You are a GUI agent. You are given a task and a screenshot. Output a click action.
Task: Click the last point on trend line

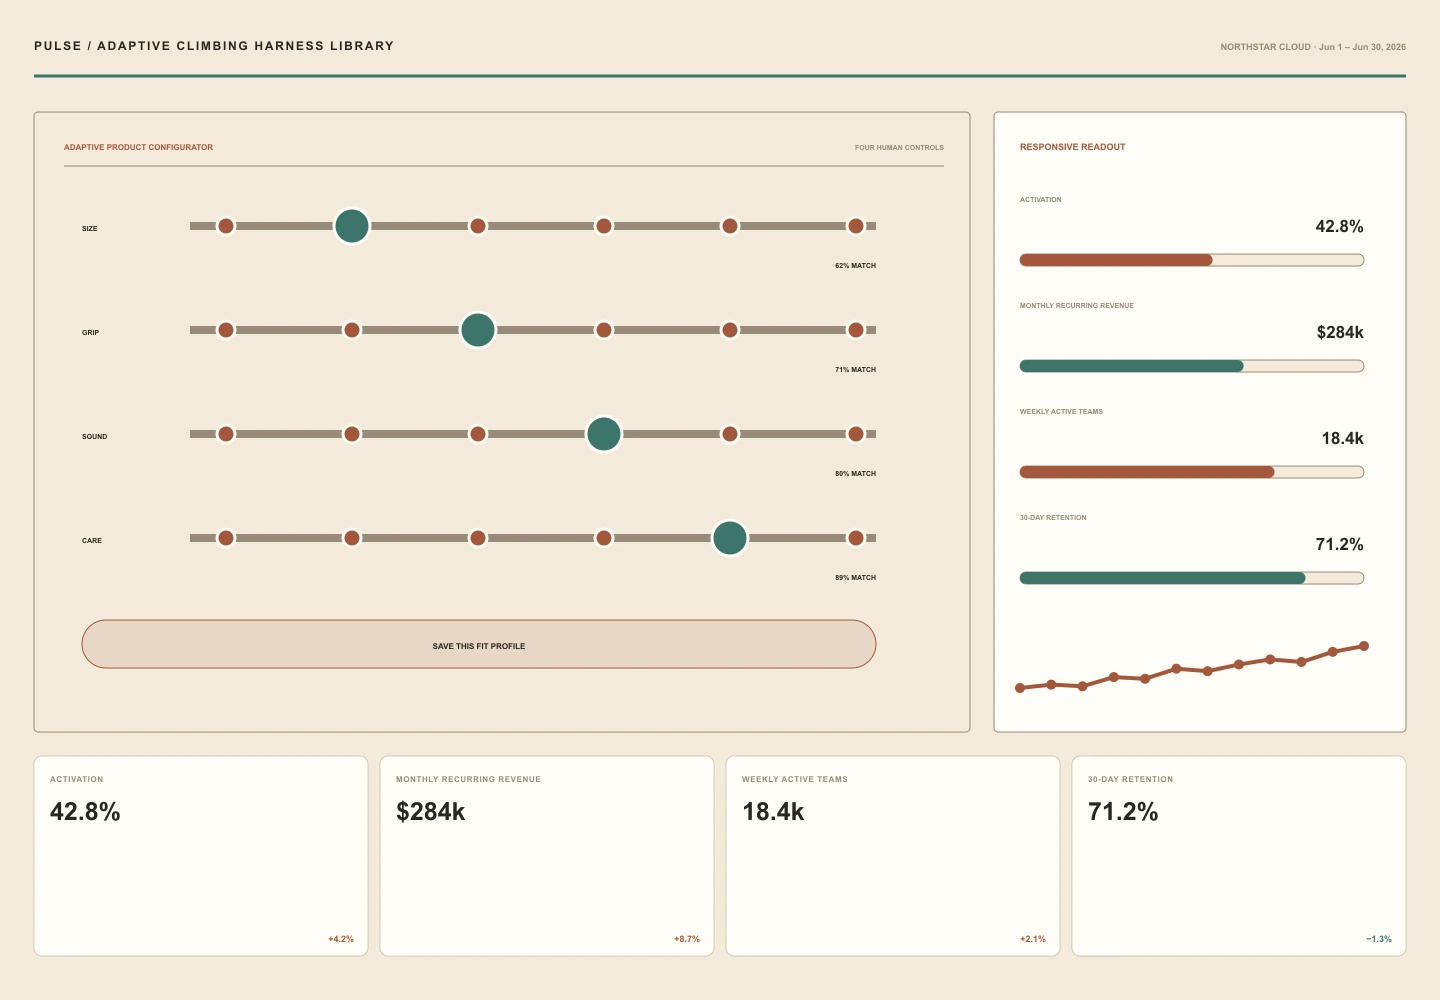[1364, 646]
